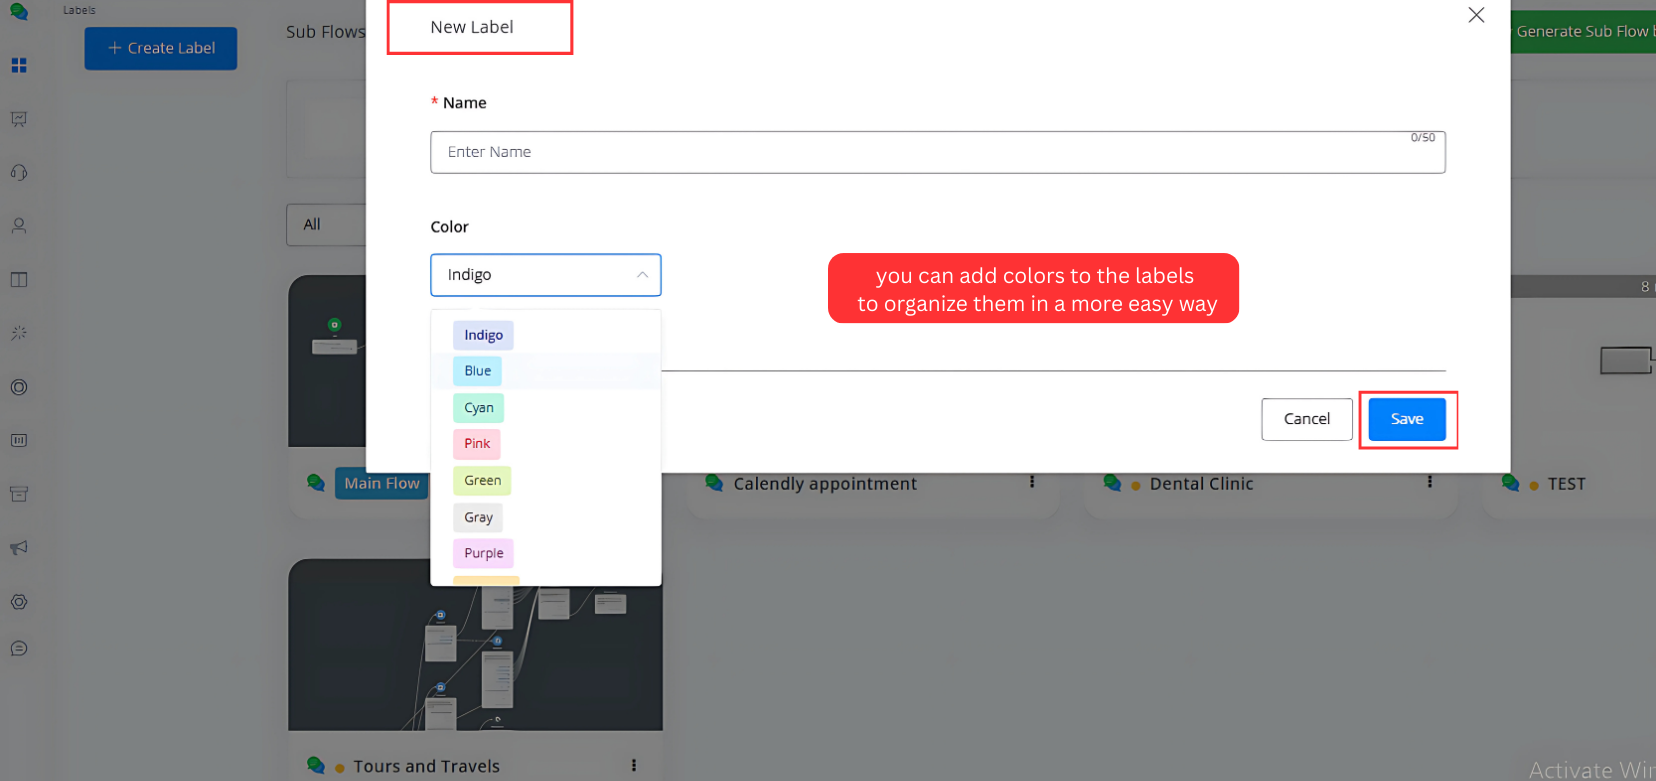Click the megaphone broadcast icon in sidebar

tap(19, 548)
